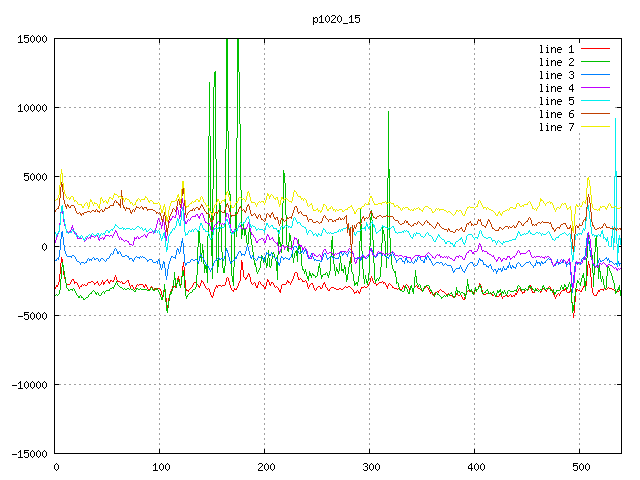Click the red legend sample for line 1
The image size is (640, 480).
pyautogui.click(x=596, y=49)
